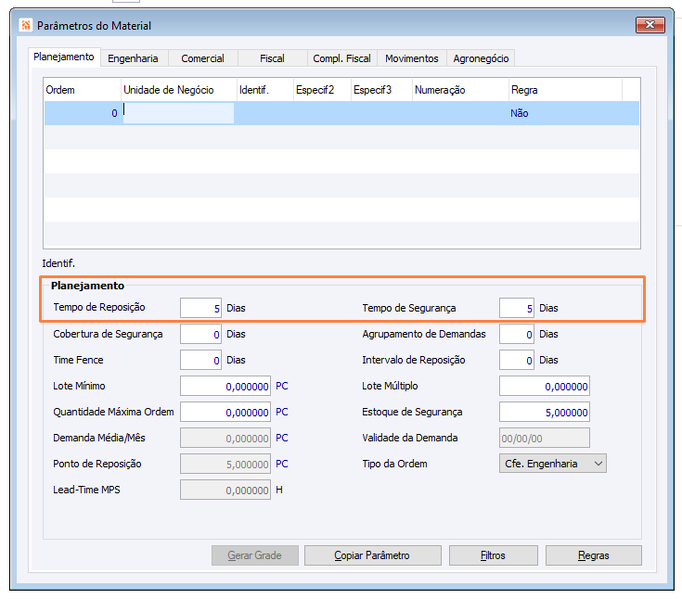
Task: Click the Não value in Regra column
Action: pyautogui.click(x=519, y=114)
